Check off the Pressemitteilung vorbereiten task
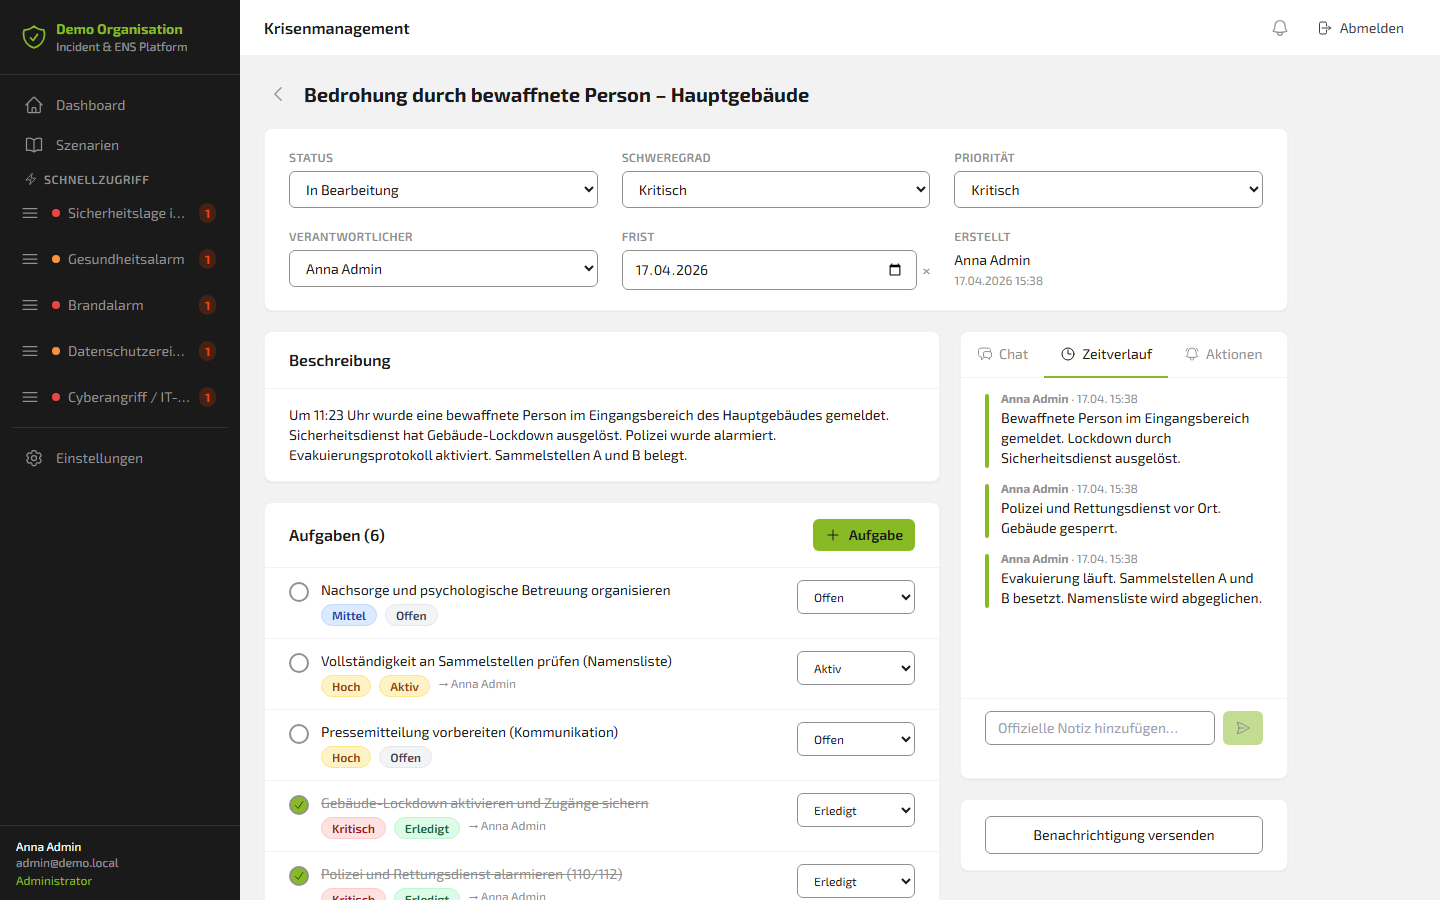Image resolution: width=1440 pixels, height=900 pixels. [299, 734]
